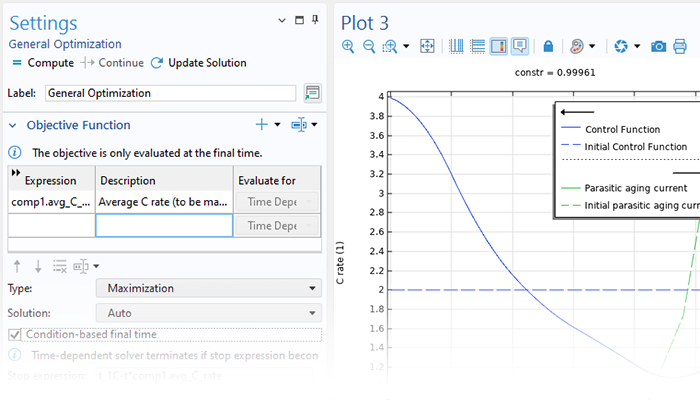This screenshot has height=400, width=700.
Task: Click the empty Expression cell in second row
Action: [51, 225]
